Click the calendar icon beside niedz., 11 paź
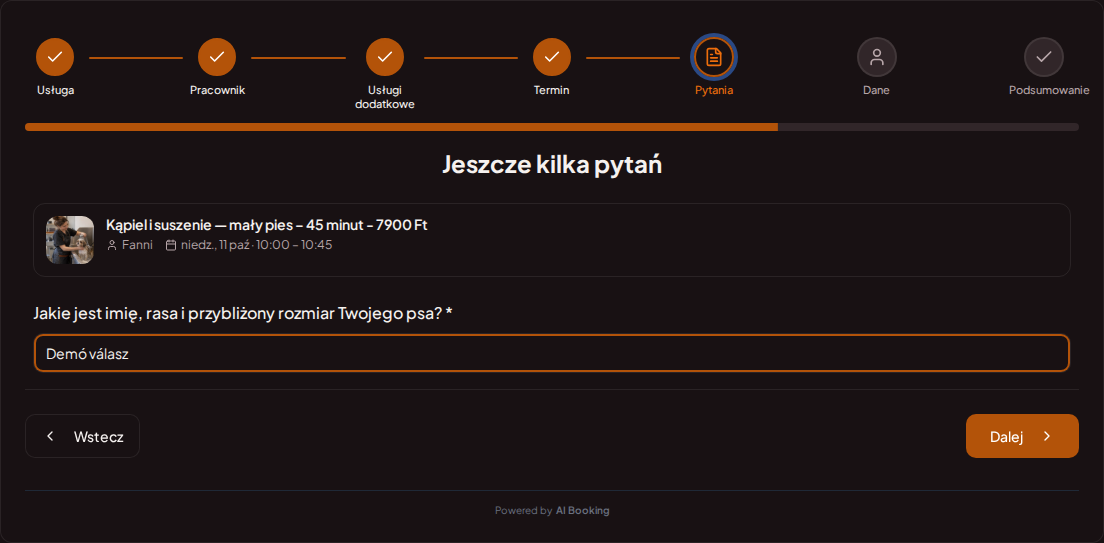Screen dimensions: 1104x543 click(170, 245)
